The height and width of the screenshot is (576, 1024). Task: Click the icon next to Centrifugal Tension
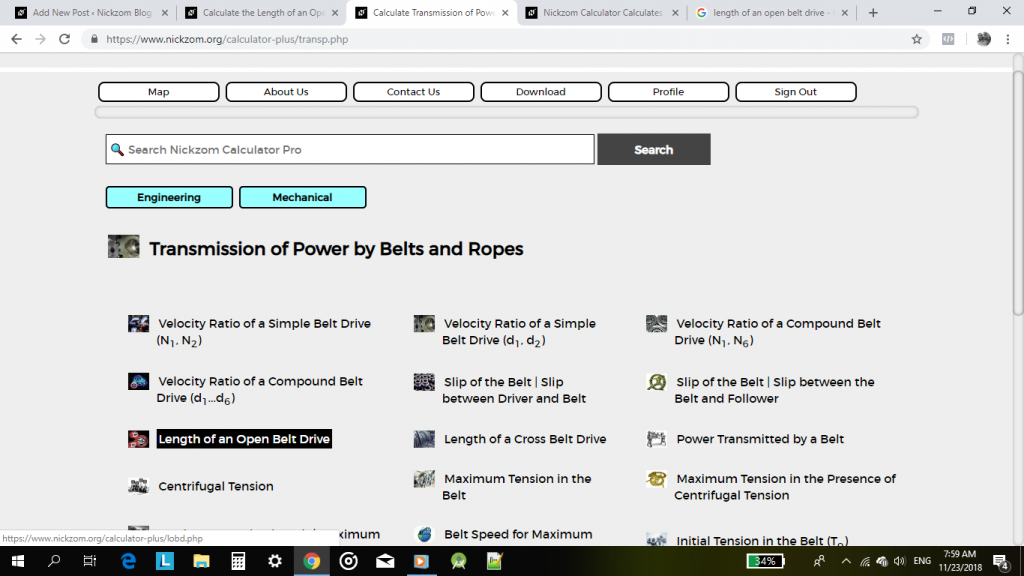tap(138, 486)
